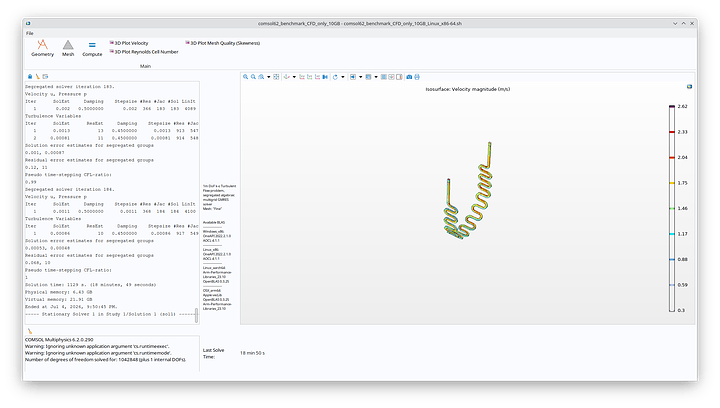
Task: Clear messages with lower broom icon
Action: pyautogui.click(x=30, y=331)
